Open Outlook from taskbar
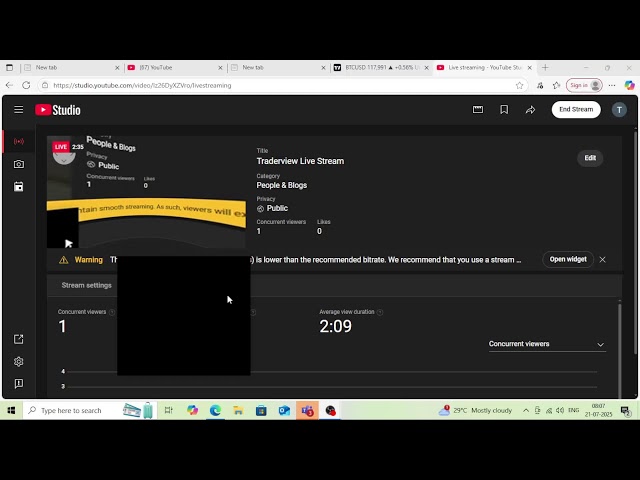The image size is (640, 480). pyautogui.click(x=284, y=410)
